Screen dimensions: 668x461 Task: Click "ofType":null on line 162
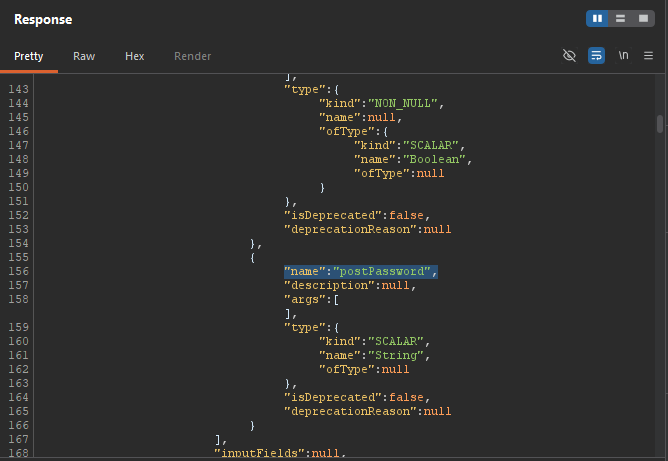(364, 369)
